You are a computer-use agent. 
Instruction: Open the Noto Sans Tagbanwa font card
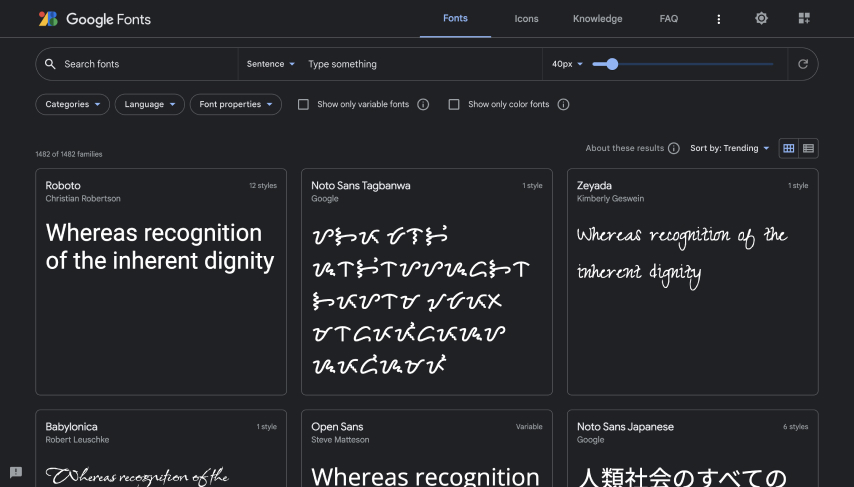click(x=426, y=282)
